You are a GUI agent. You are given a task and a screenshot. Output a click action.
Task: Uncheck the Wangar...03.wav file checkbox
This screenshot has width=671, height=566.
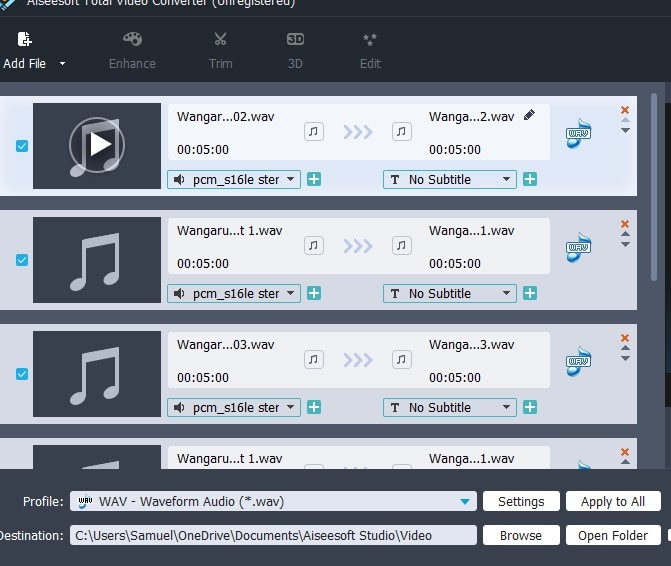pos(22,374)
